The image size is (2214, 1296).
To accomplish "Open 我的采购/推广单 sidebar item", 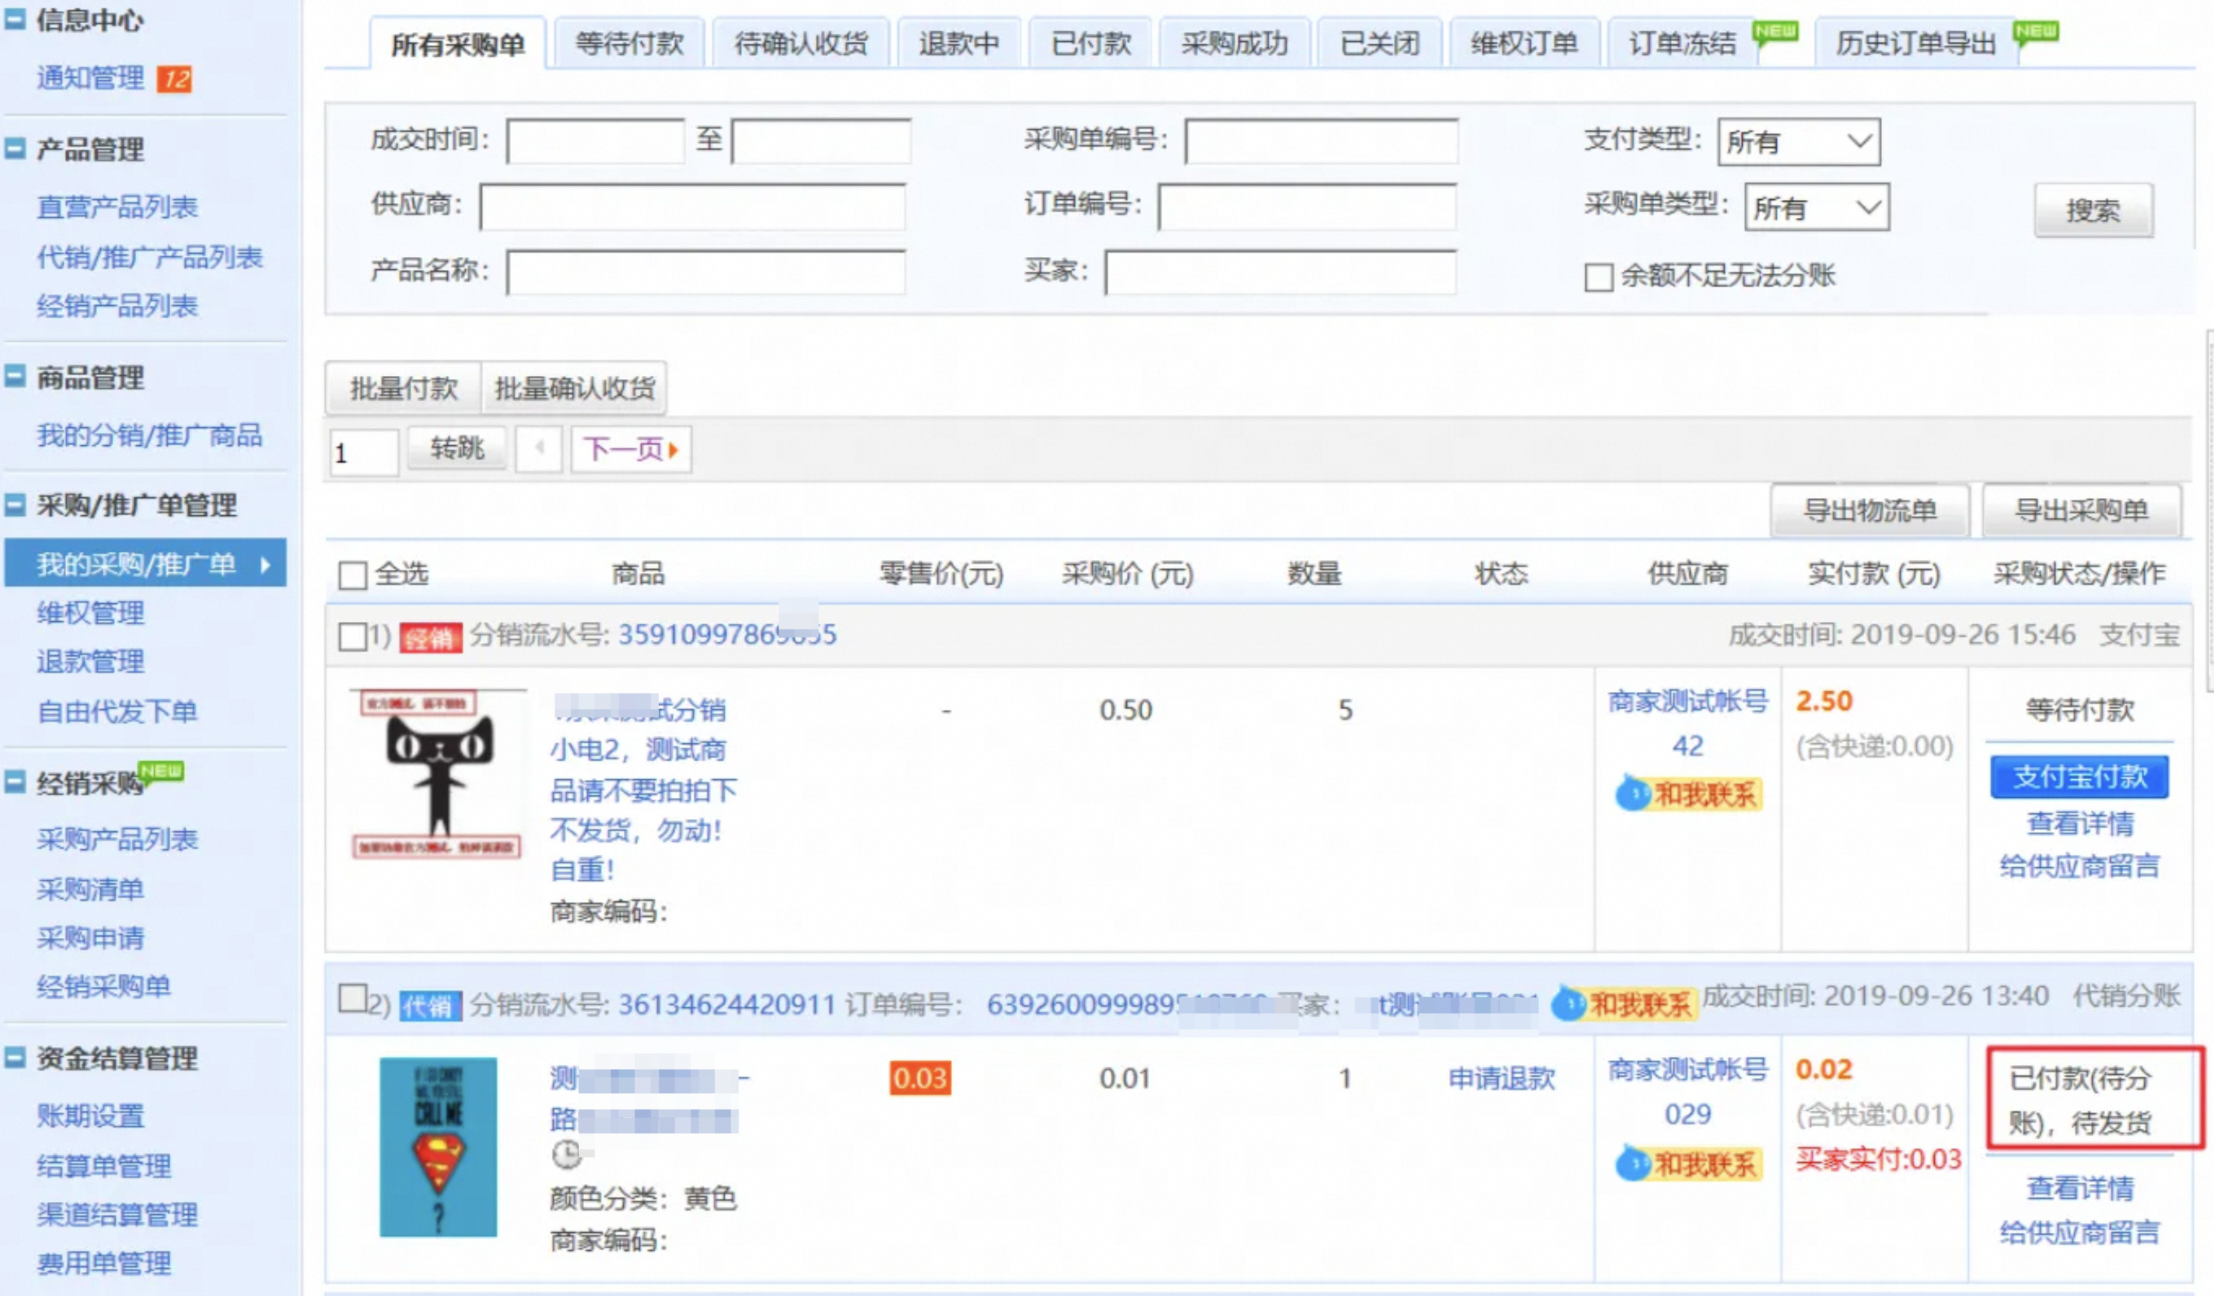I will click(146, 564).
